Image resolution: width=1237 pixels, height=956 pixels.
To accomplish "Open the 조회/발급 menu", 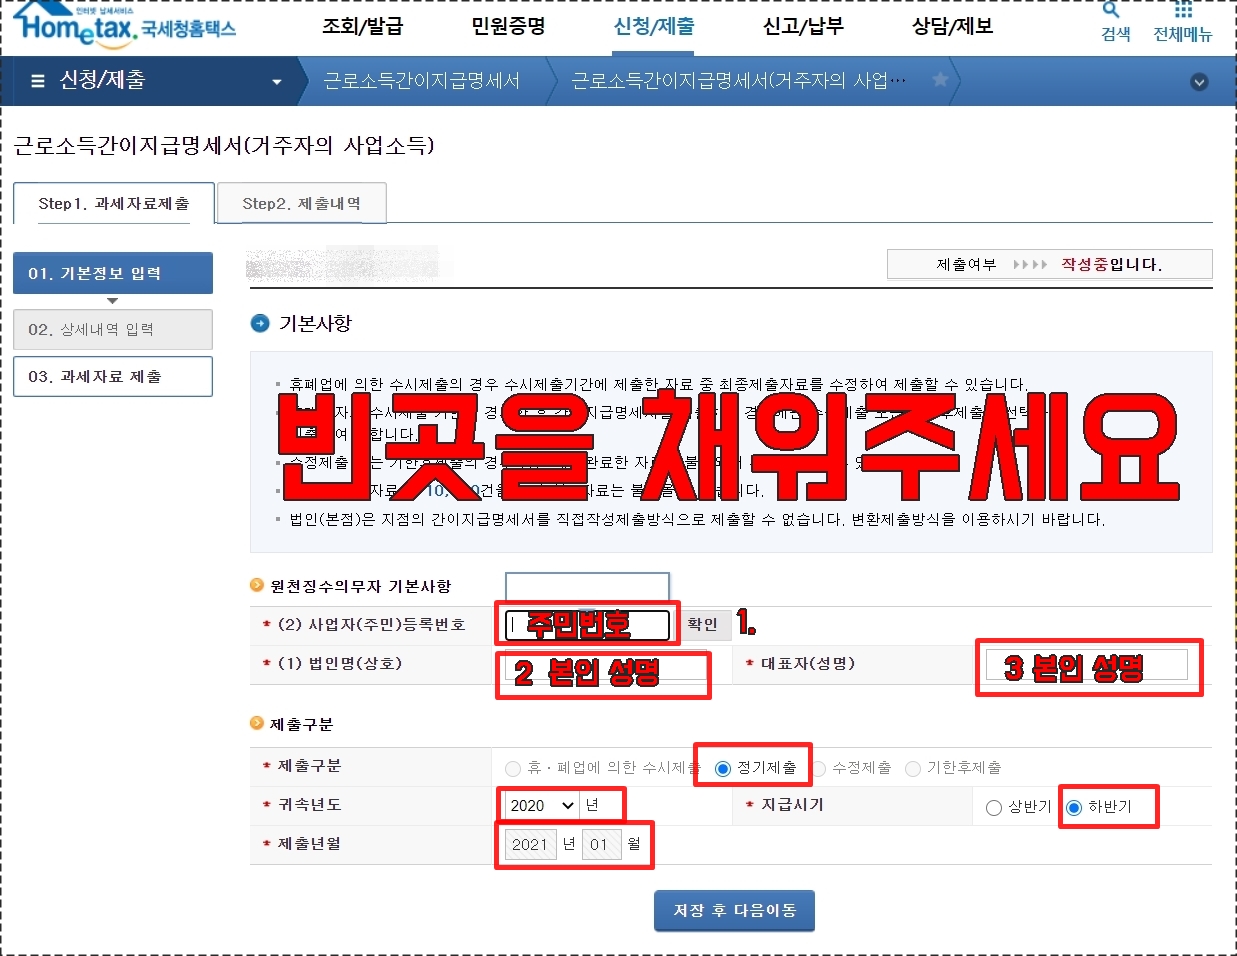I will click(x=362, y=27).
